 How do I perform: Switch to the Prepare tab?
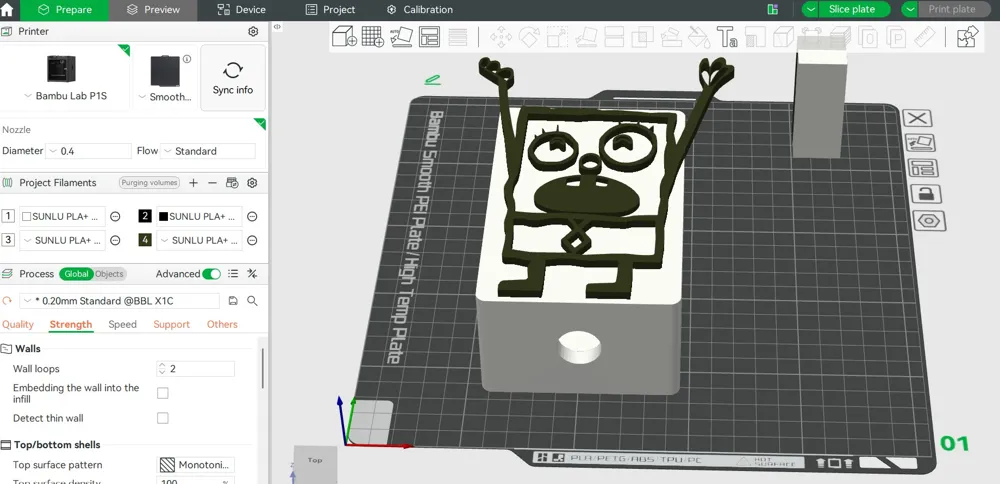(64, 10)
